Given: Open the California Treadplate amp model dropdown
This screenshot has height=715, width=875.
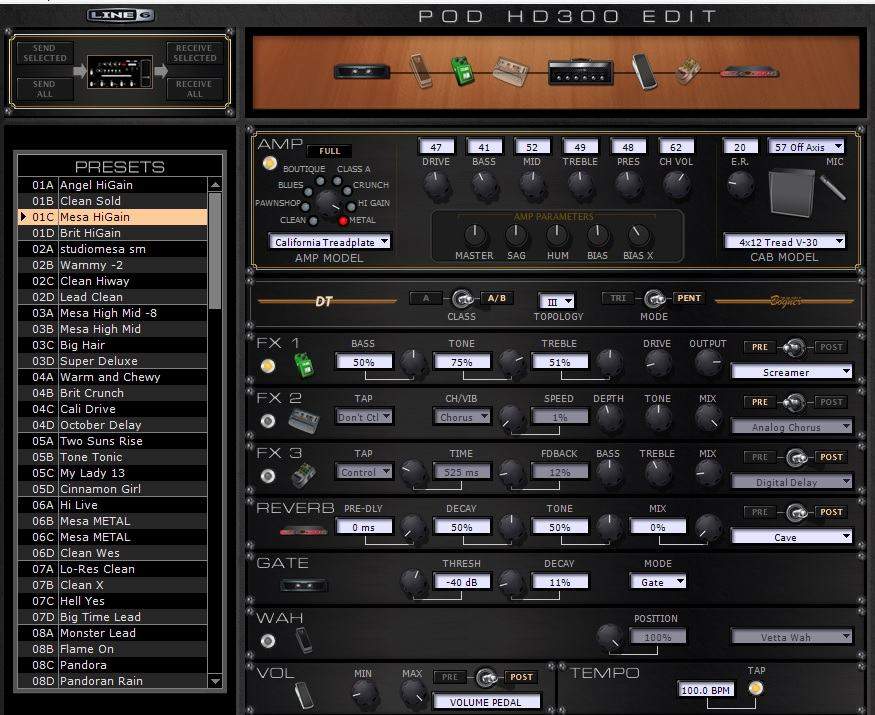Looking at the screenshot, I should tap(330, 242).
